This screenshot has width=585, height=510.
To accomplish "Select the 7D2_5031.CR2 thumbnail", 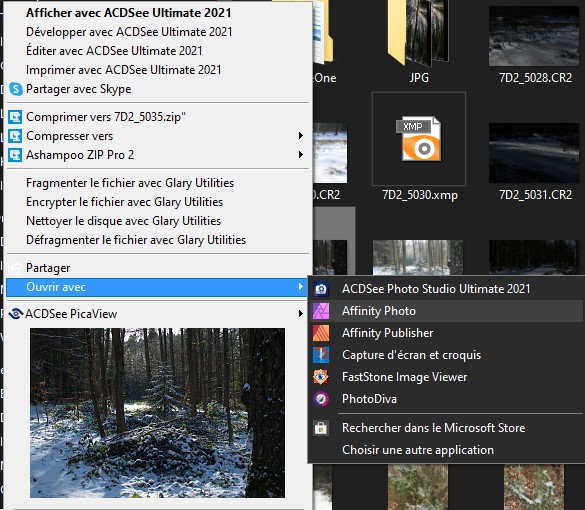I will tap(534, 153).
